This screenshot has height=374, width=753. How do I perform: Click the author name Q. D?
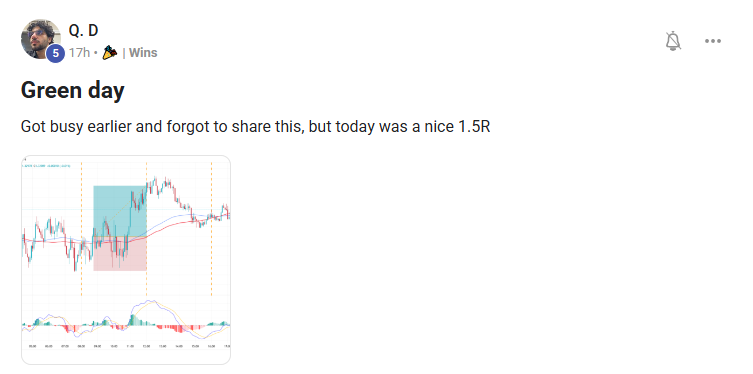[x=84, y=31]
